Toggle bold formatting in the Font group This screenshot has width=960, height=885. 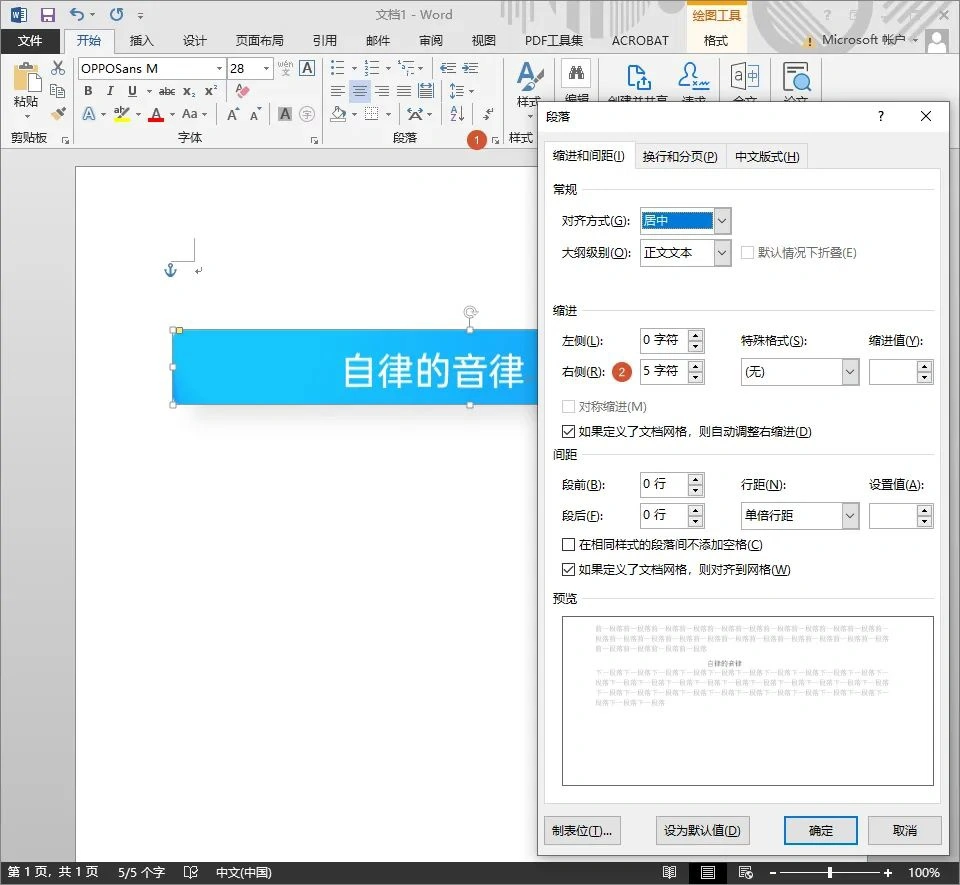88,91
